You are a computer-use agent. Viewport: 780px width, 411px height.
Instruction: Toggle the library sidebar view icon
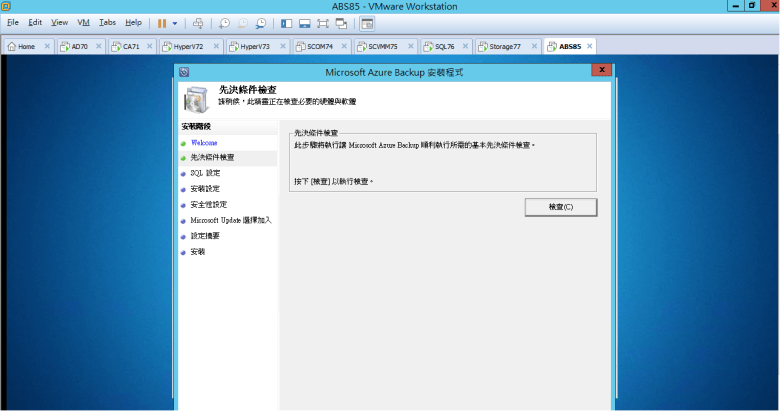click(x=286, y=22)
